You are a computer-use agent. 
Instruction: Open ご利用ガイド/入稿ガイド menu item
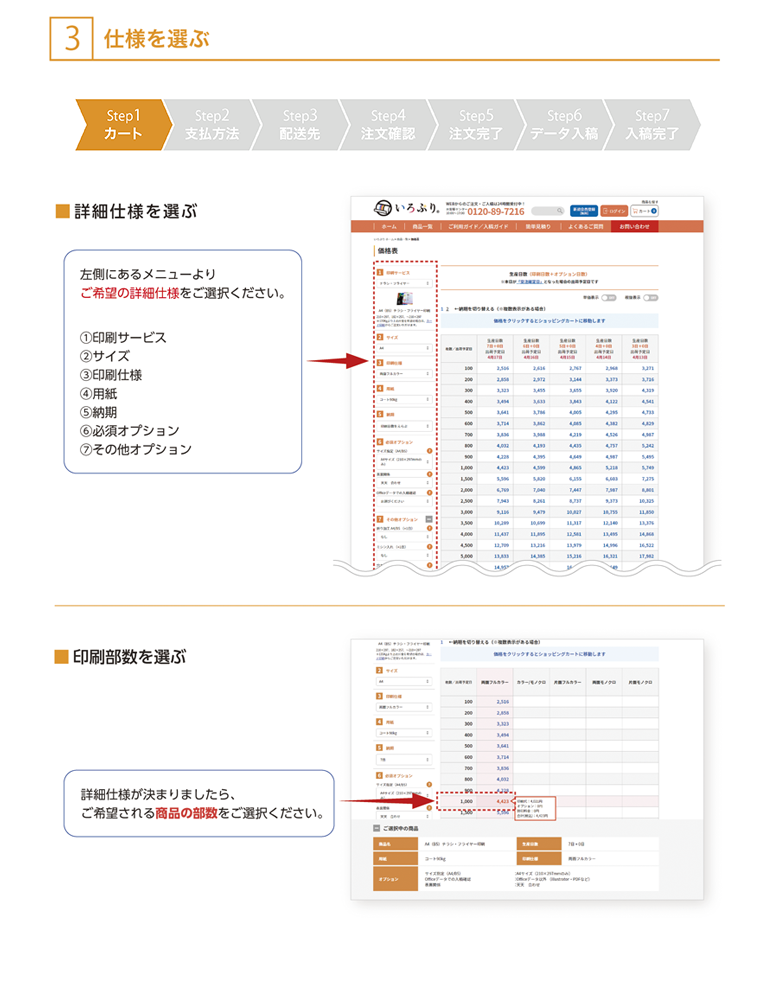(478, 227)
